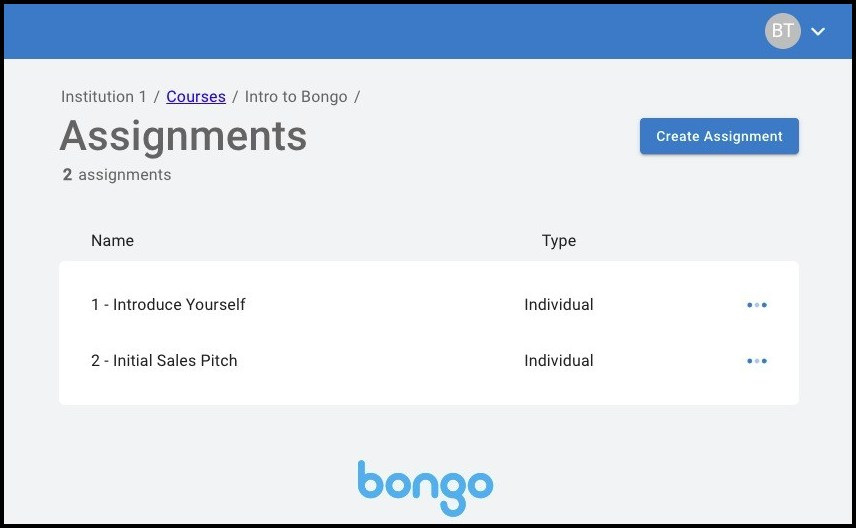Click the slash separator after Courses
The width and height of the screenshot is (856, 528).
tap(235, 97)
